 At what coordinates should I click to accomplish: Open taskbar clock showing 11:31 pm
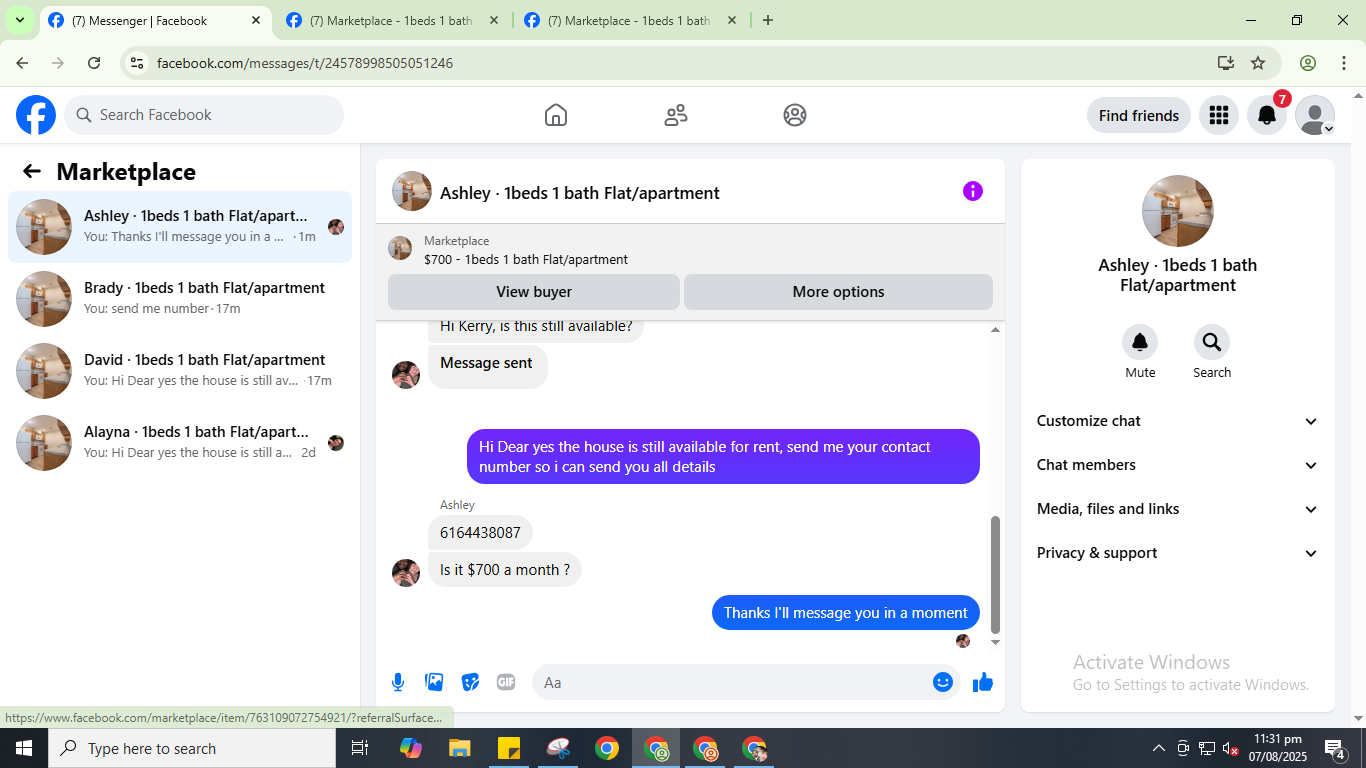point(1277,748)
